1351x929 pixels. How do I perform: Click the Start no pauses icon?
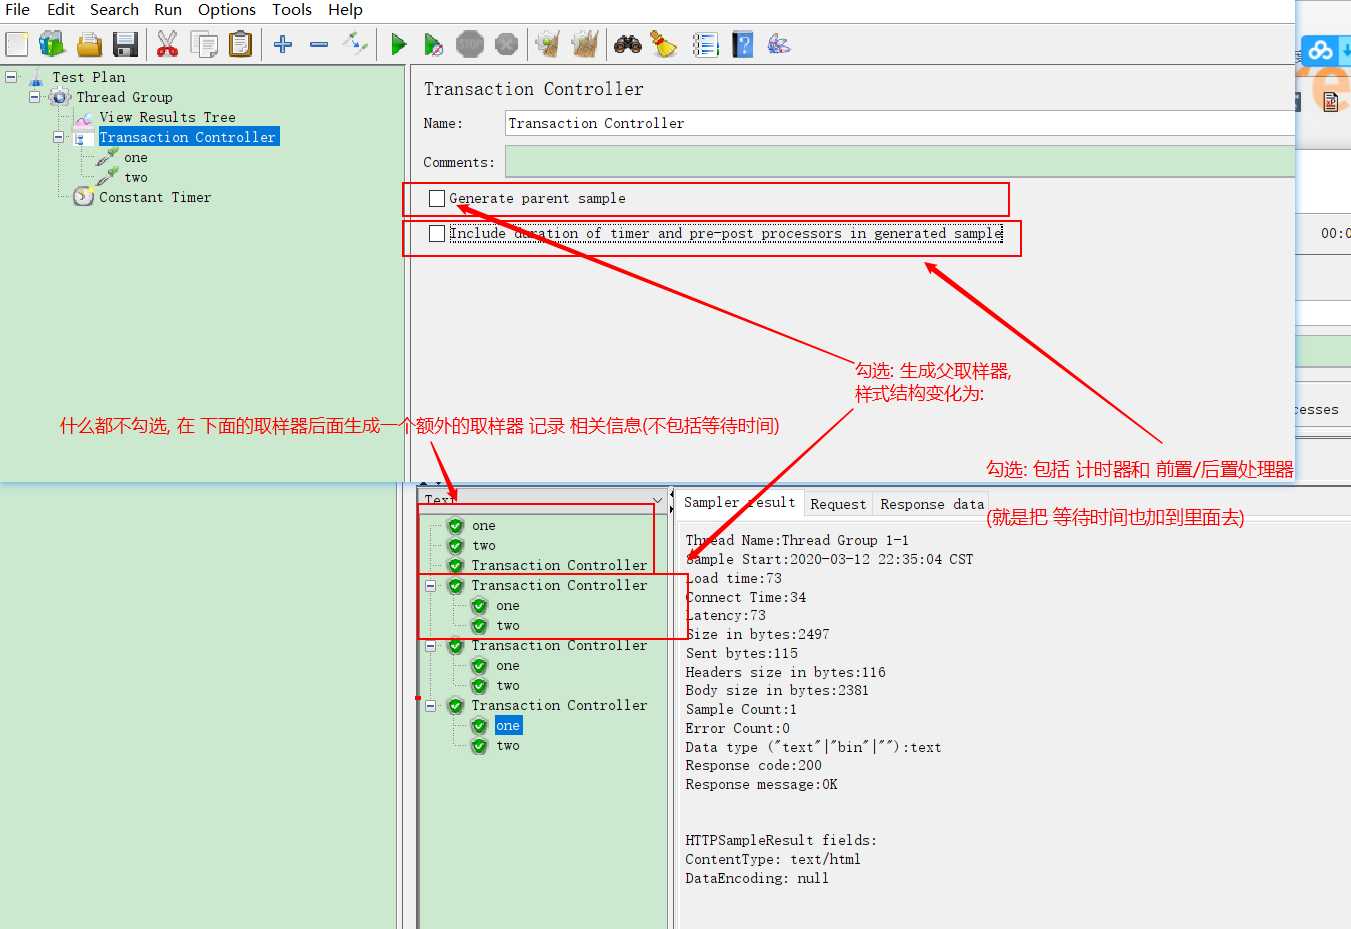point(433,44)
